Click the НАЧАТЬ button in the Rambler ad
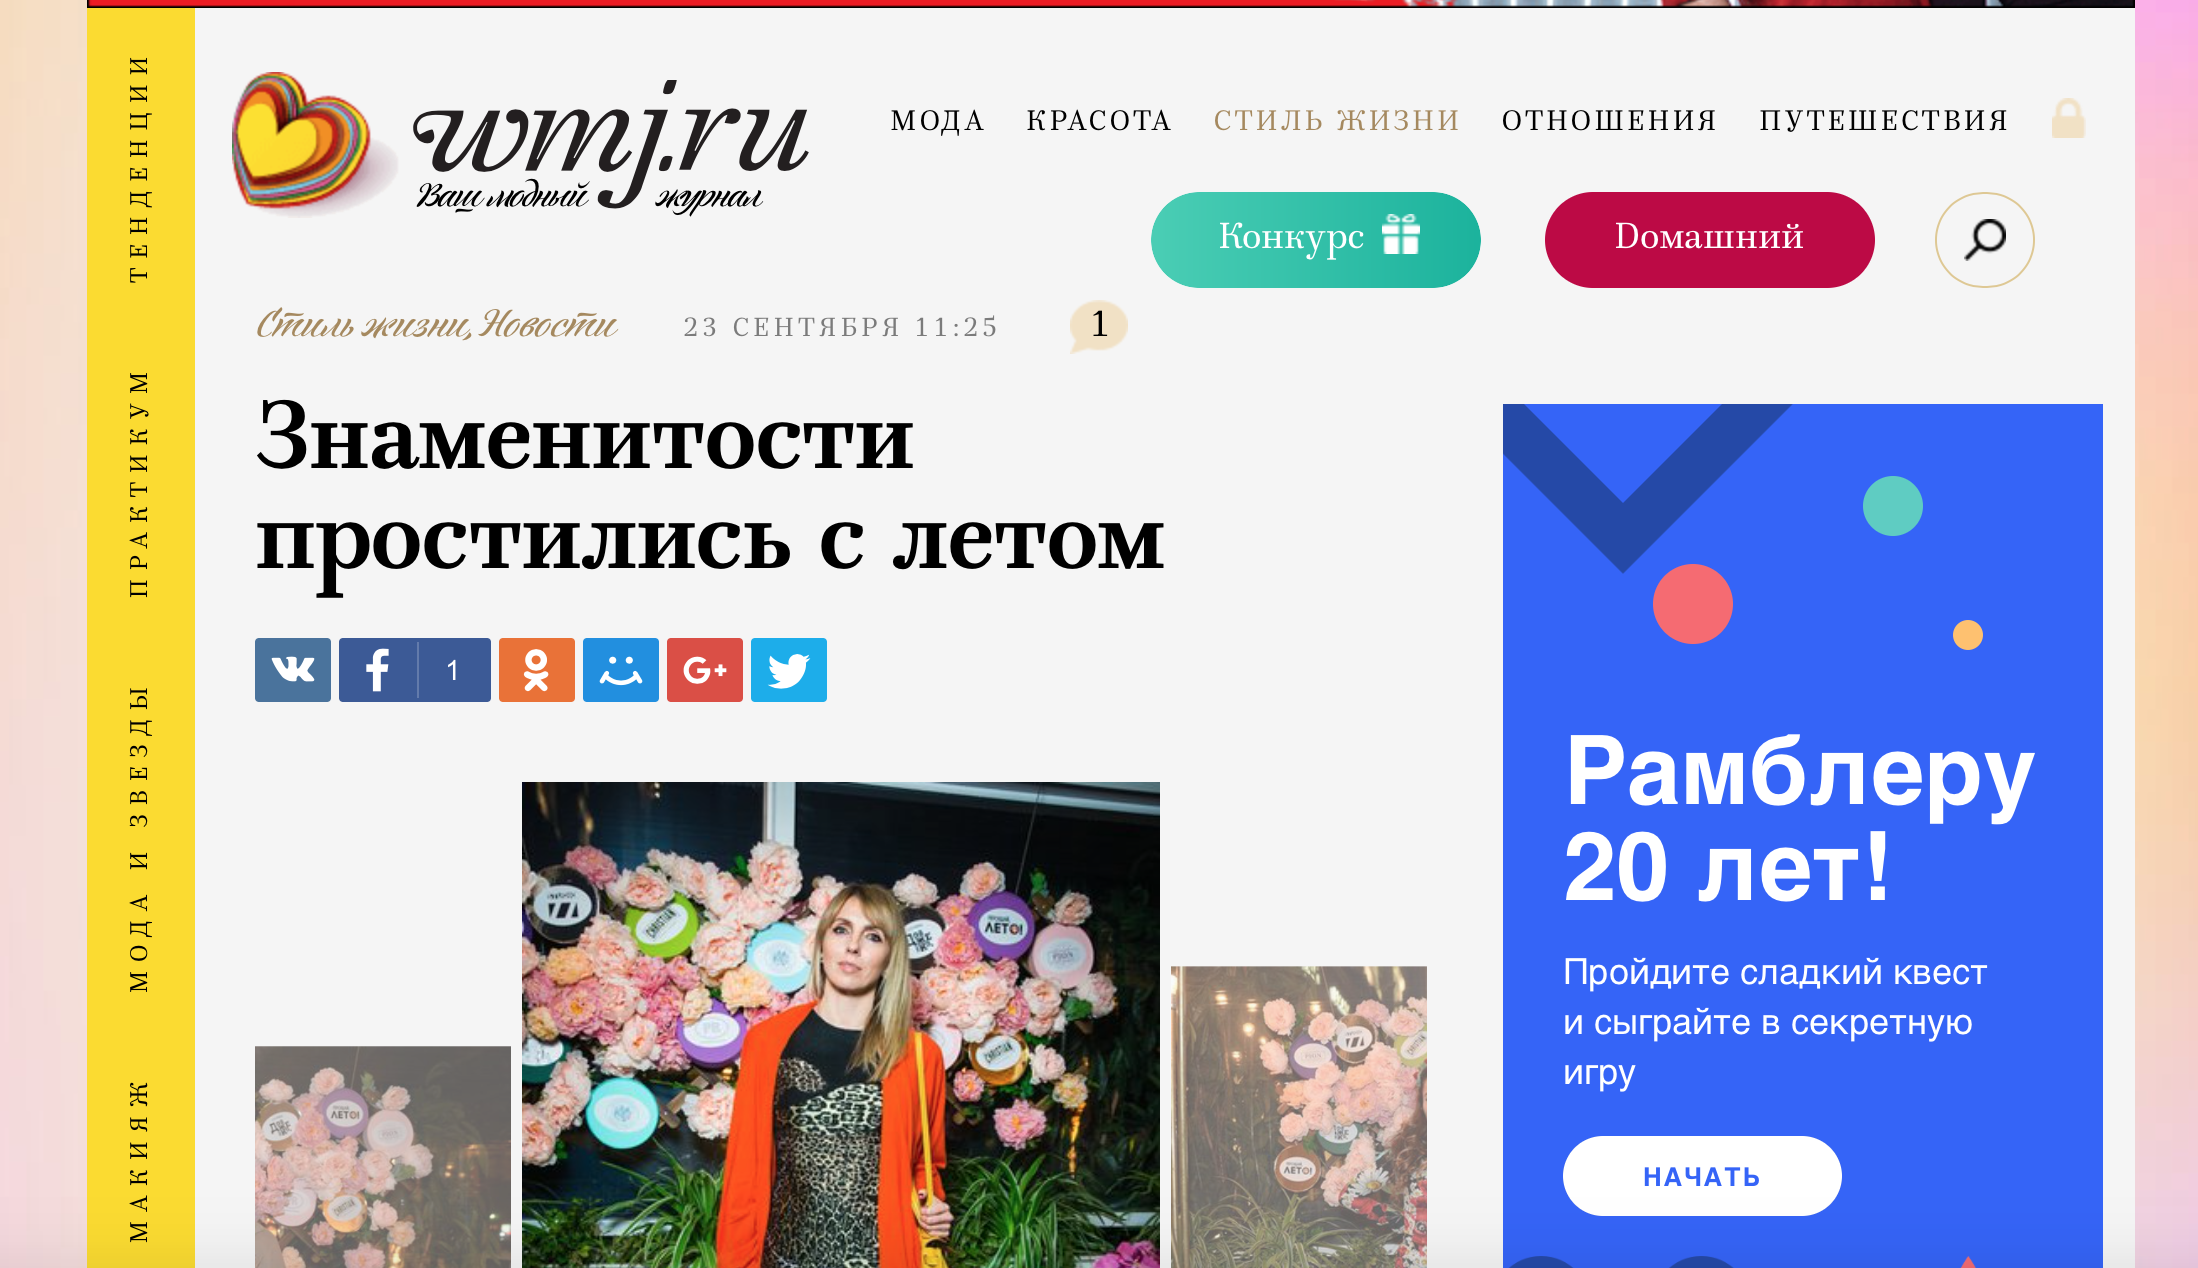Screen dimensions: 2198x1268 [x=1702, y=1176]
